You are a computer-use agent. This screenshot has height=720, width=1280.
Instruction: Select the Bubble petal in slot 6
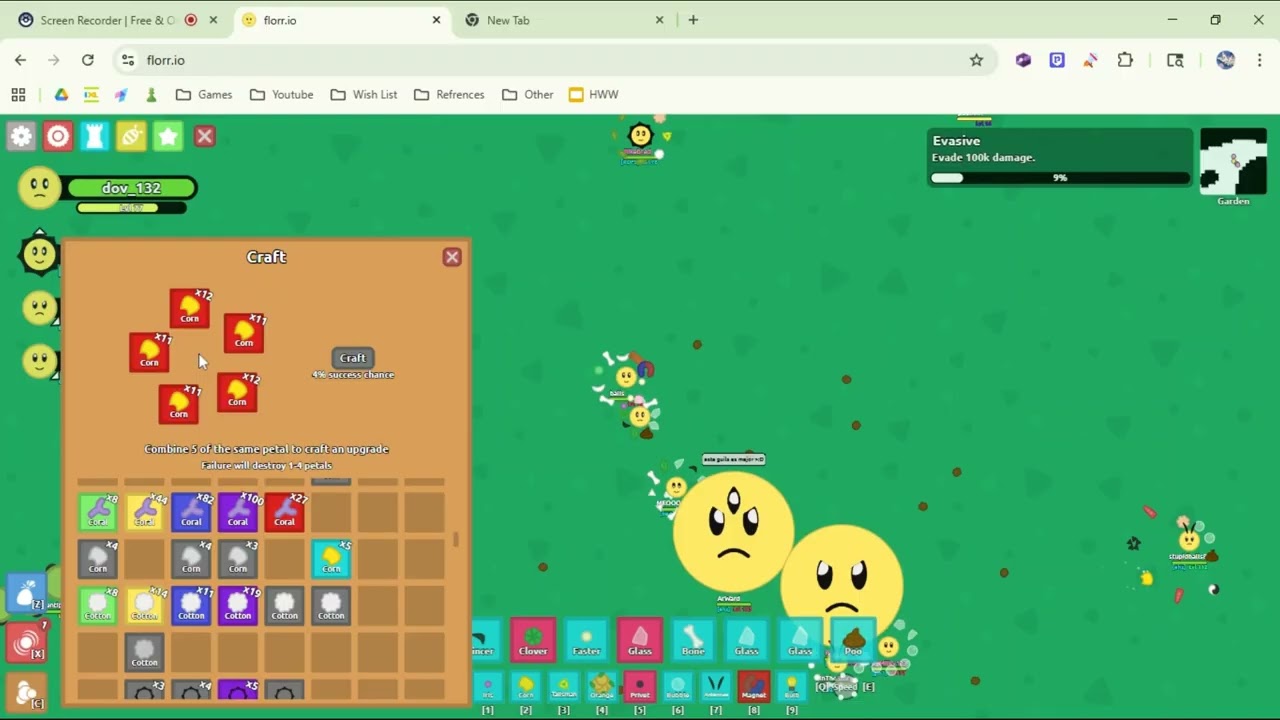[678, 686]
